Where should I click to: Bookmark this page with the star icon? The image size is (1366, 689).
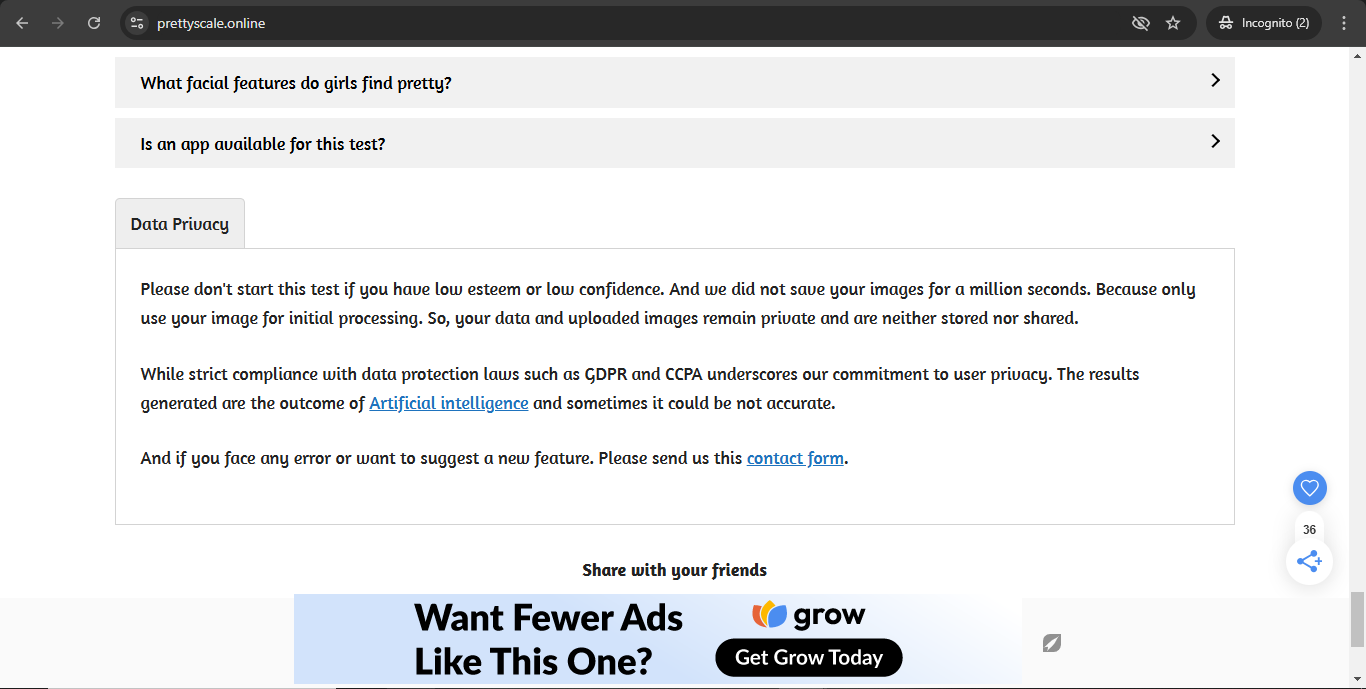point(1173,23)
